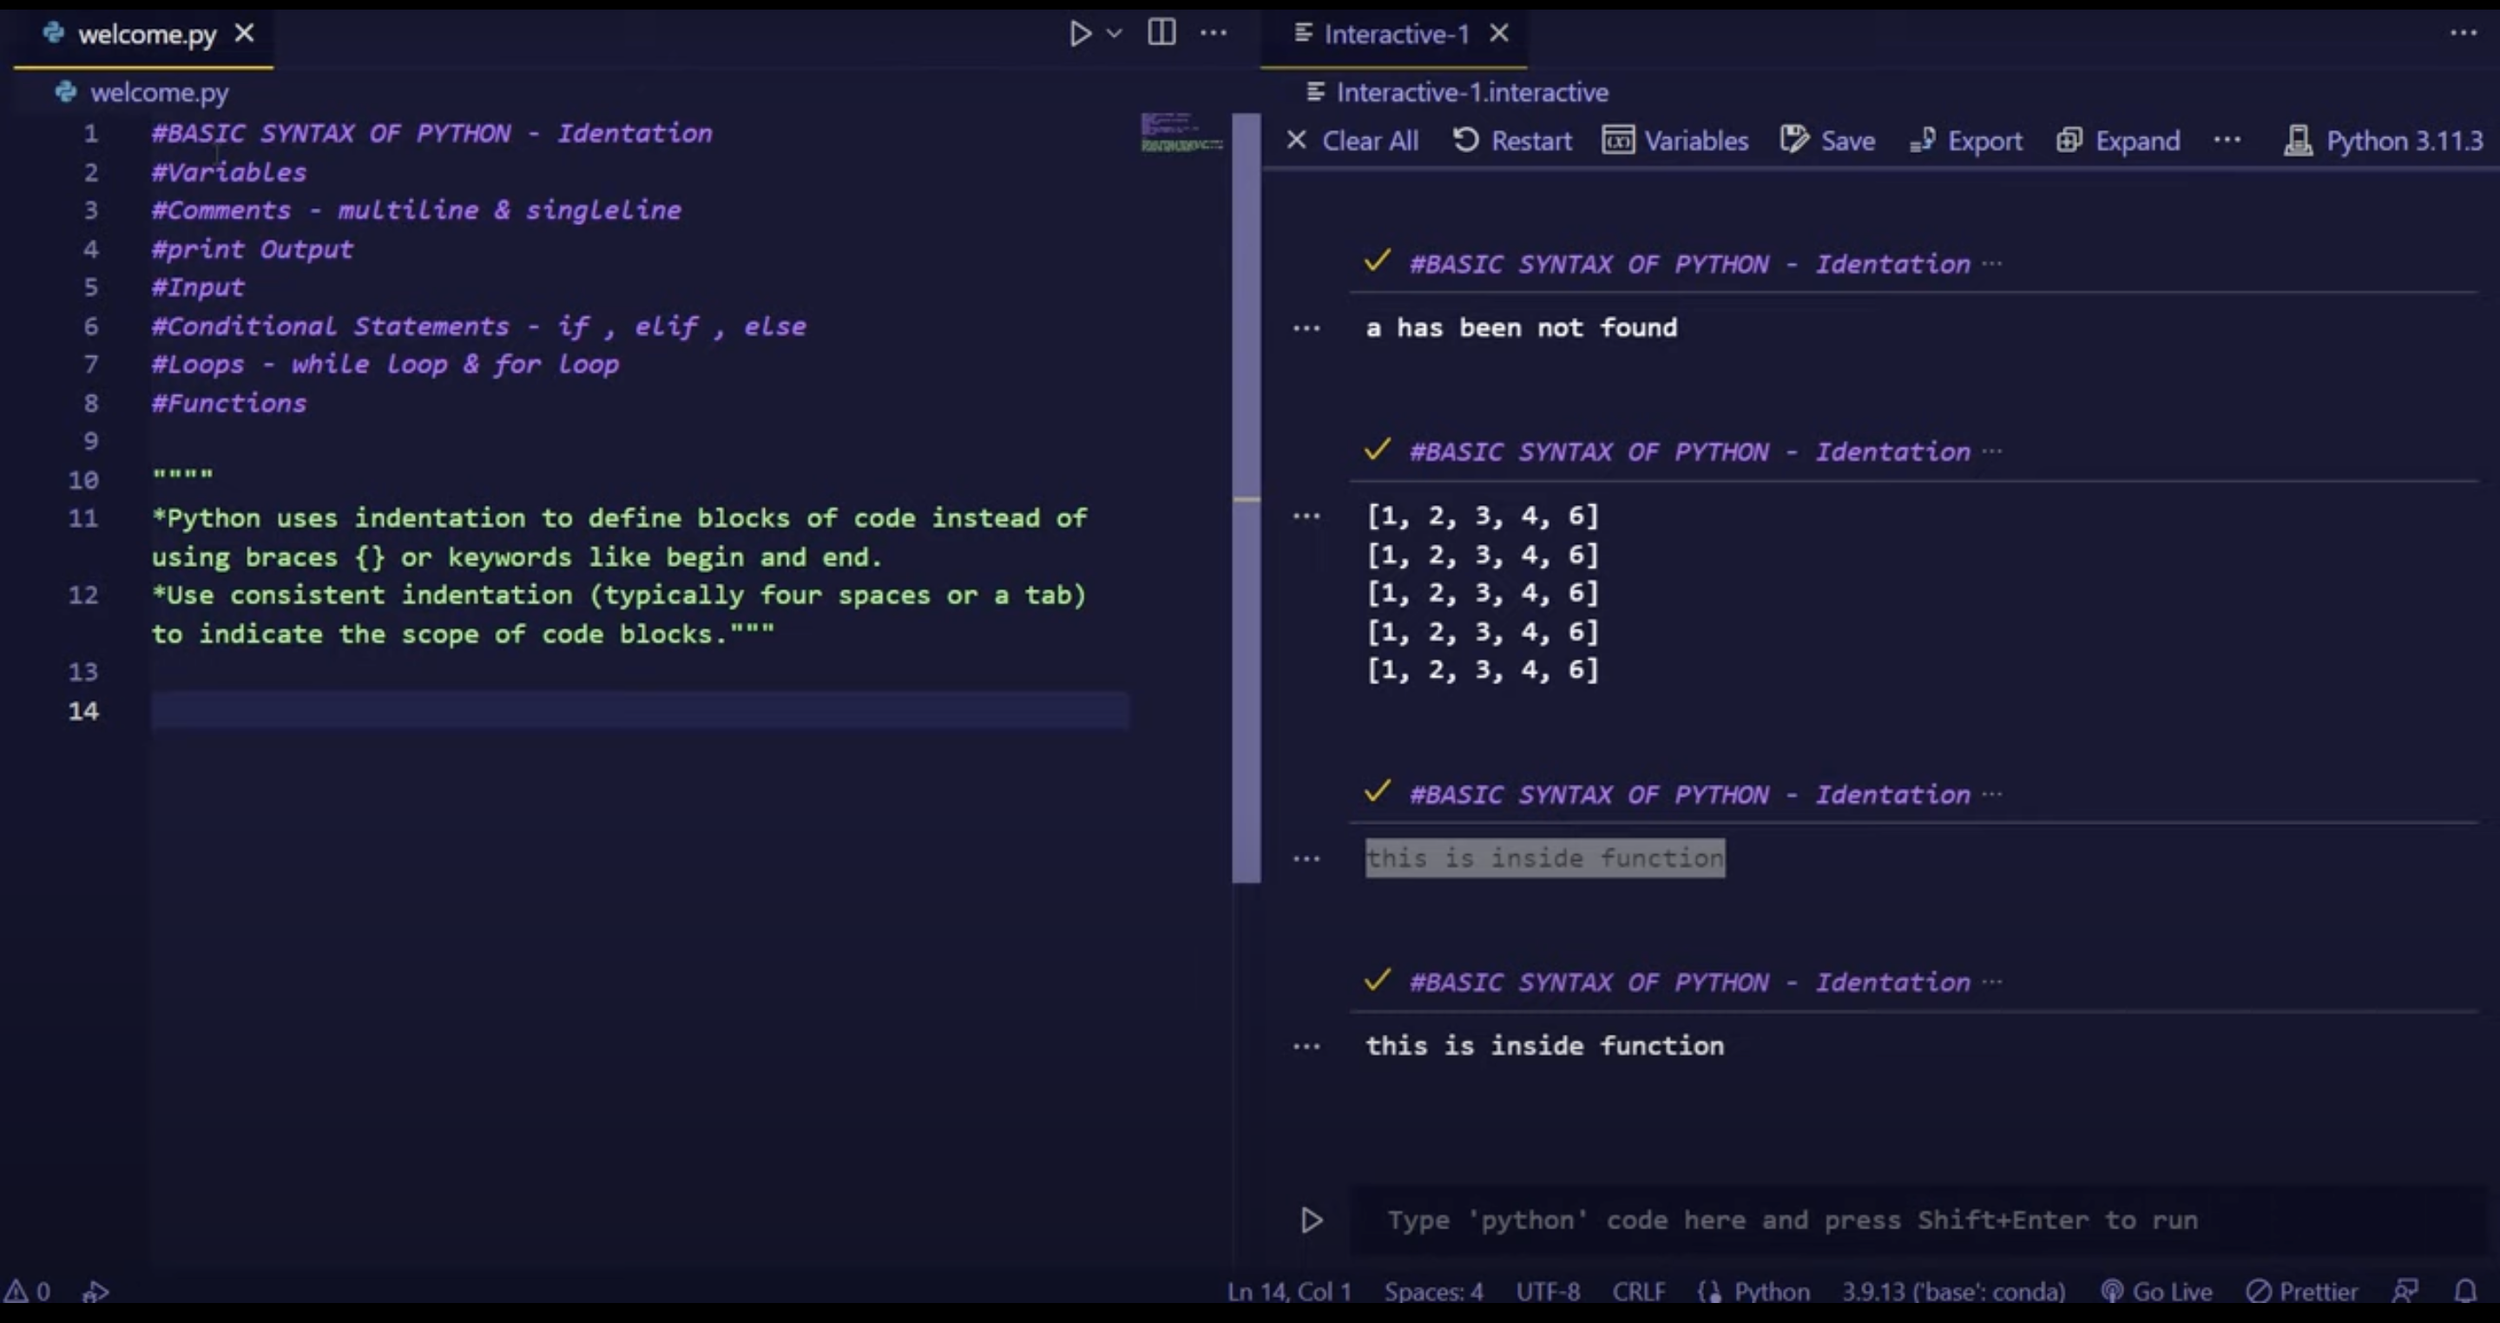Export the interactive window contents
This screenshot has height=1323, width=2500.
pos(1964,140)
